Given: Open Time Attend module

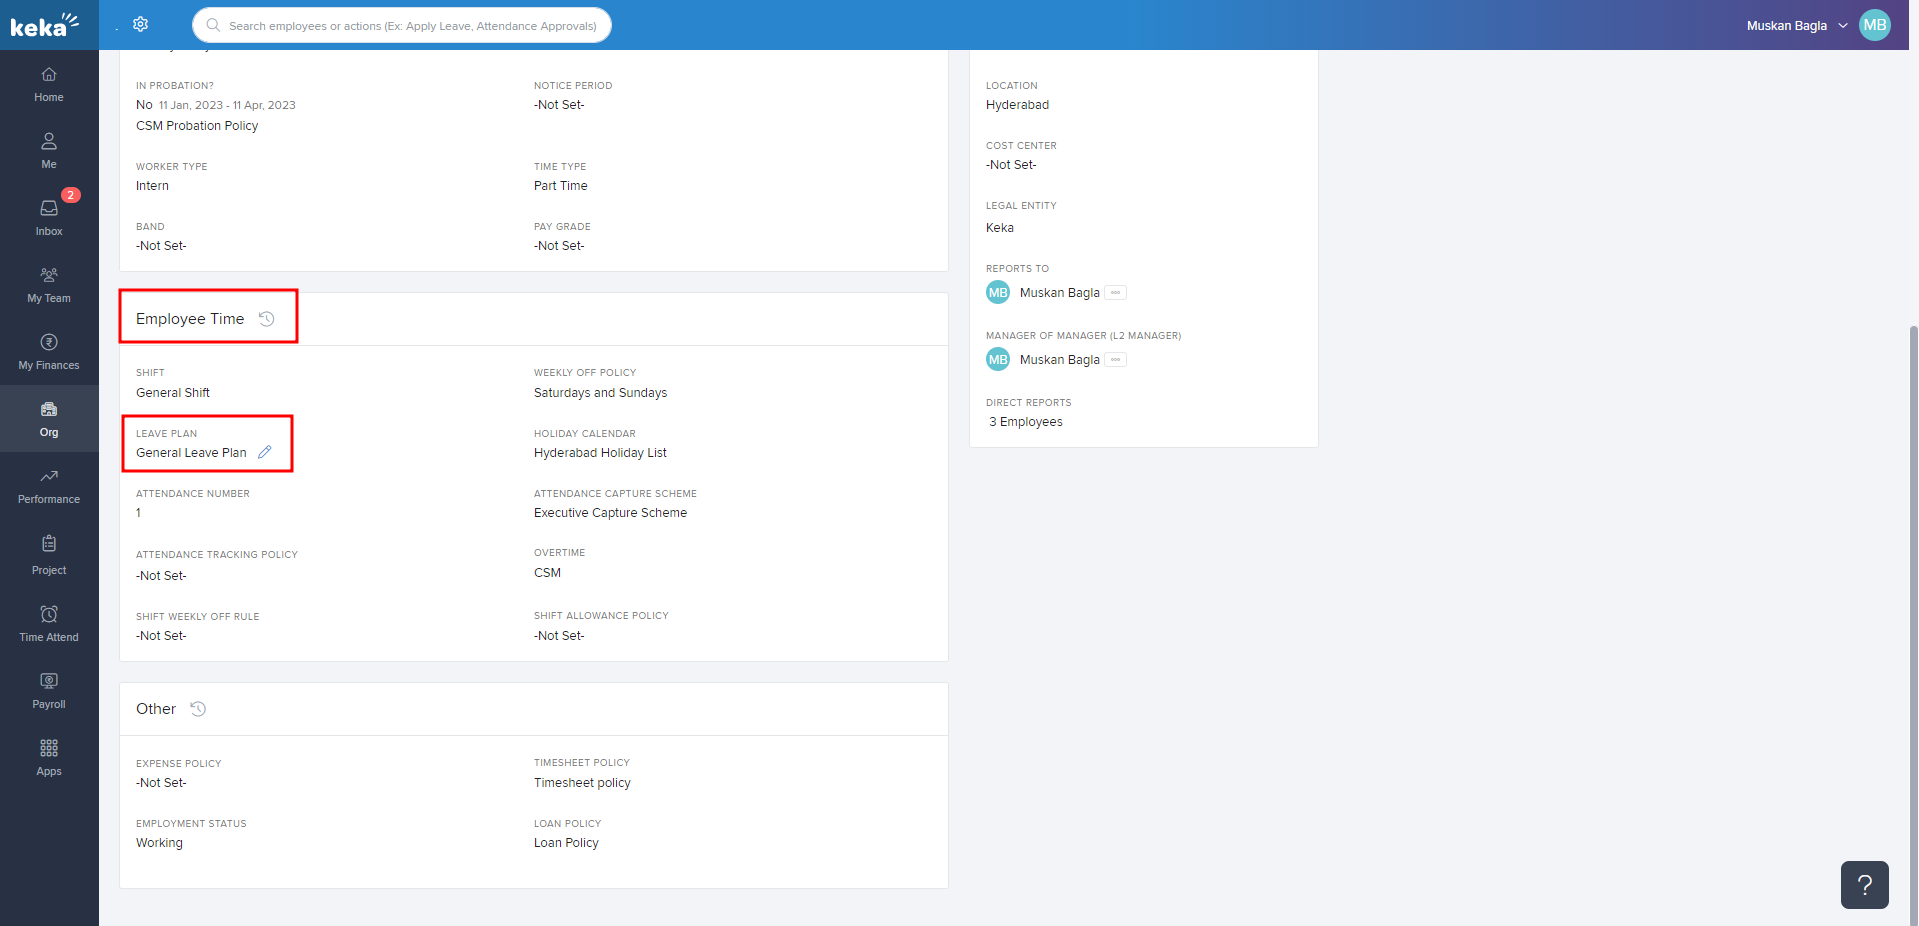Looking at the screenshot, I should pos(49,623).
